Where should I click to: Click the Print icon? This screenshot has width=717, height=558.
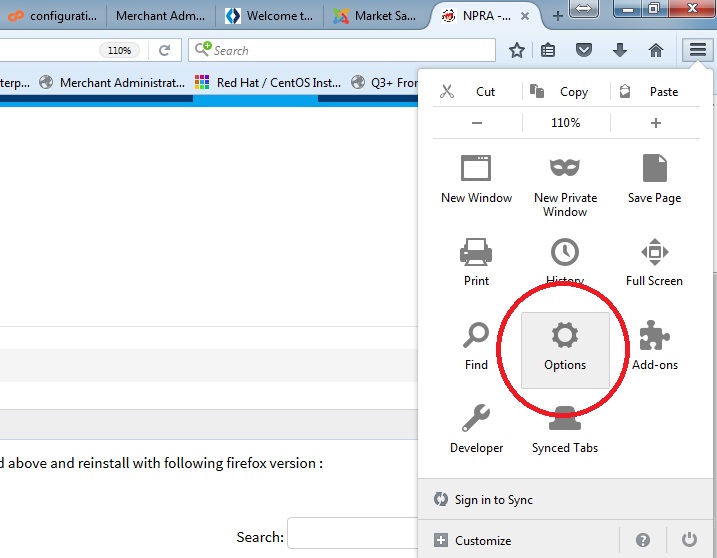click(x=476, y=251)
